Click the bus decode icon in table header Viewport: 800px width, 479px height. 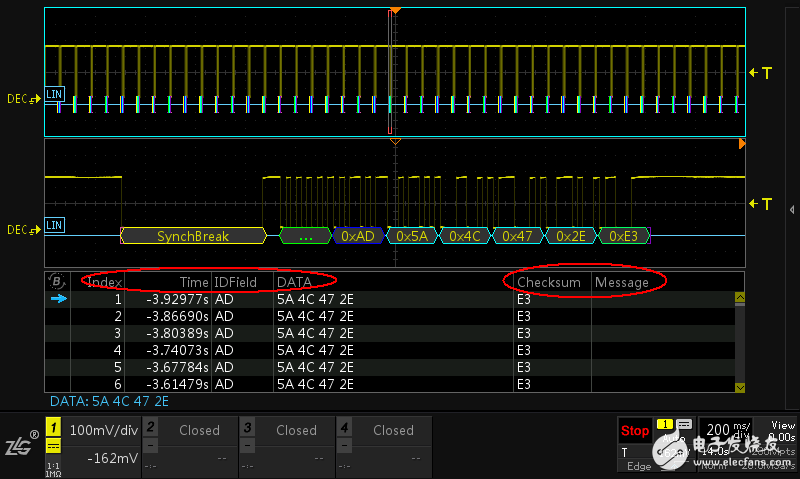pyautogui.click(x=57, y=281)
